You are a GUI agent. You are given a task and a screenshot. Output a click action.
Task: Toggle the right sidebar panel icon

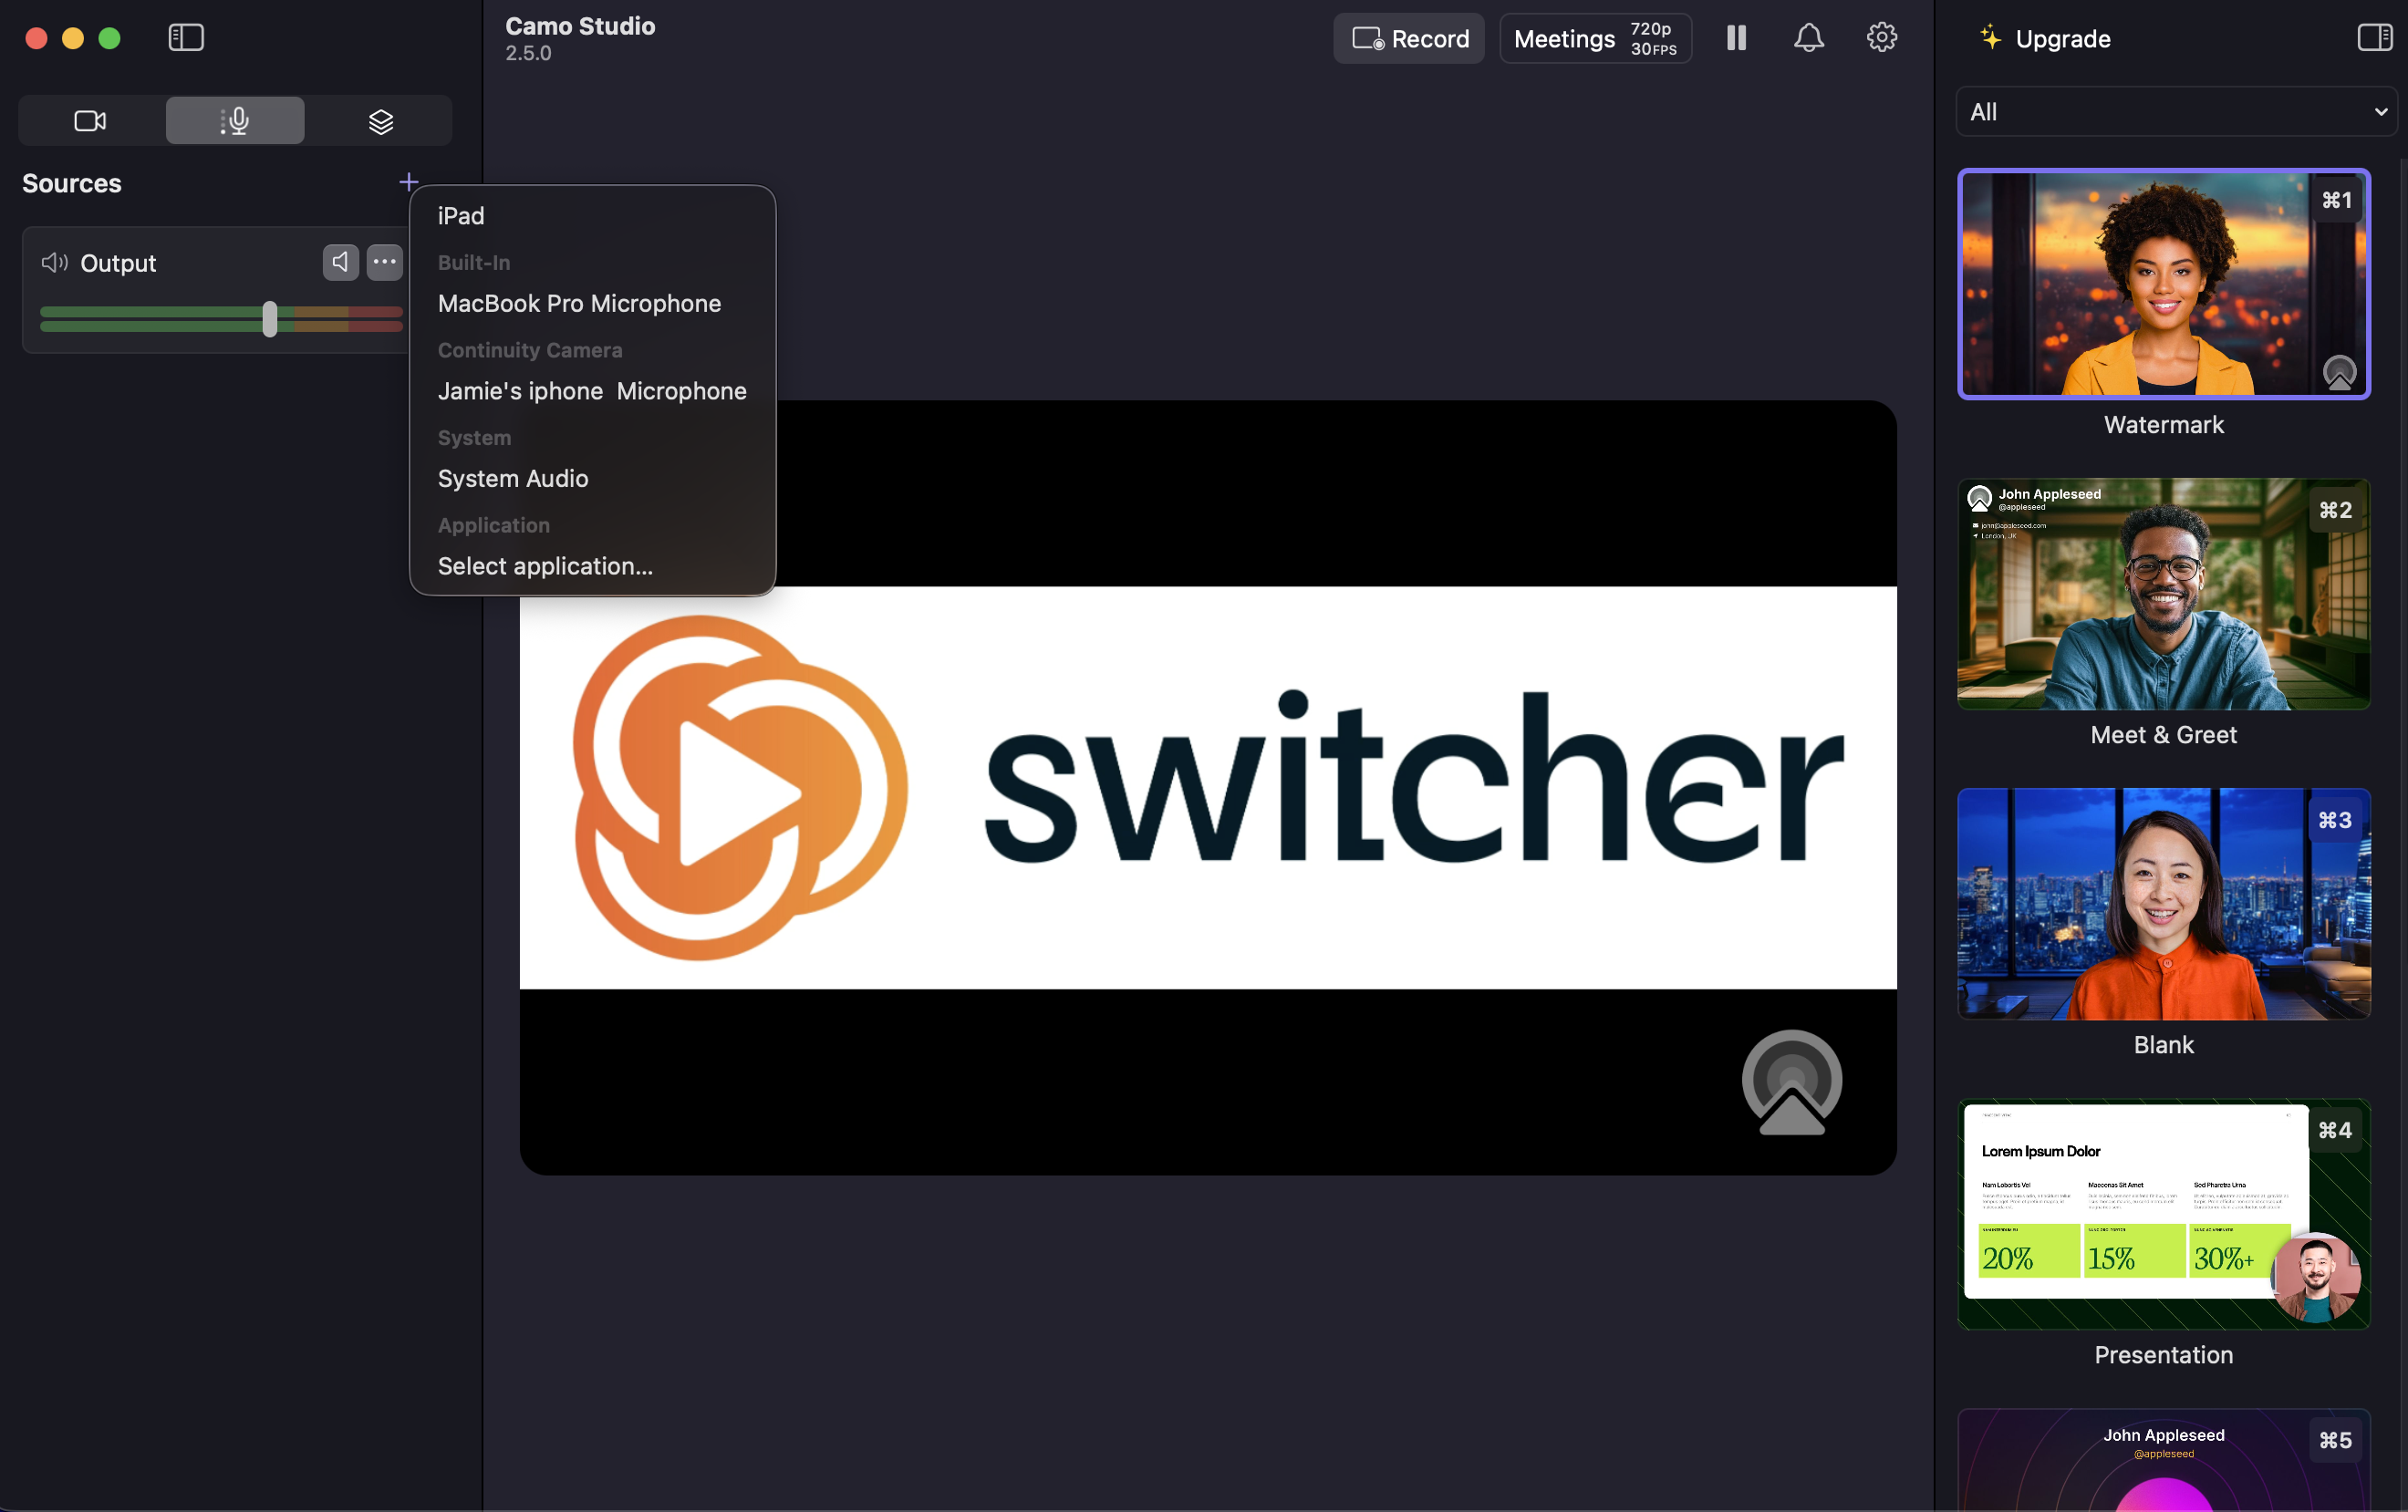point(2374,38)
